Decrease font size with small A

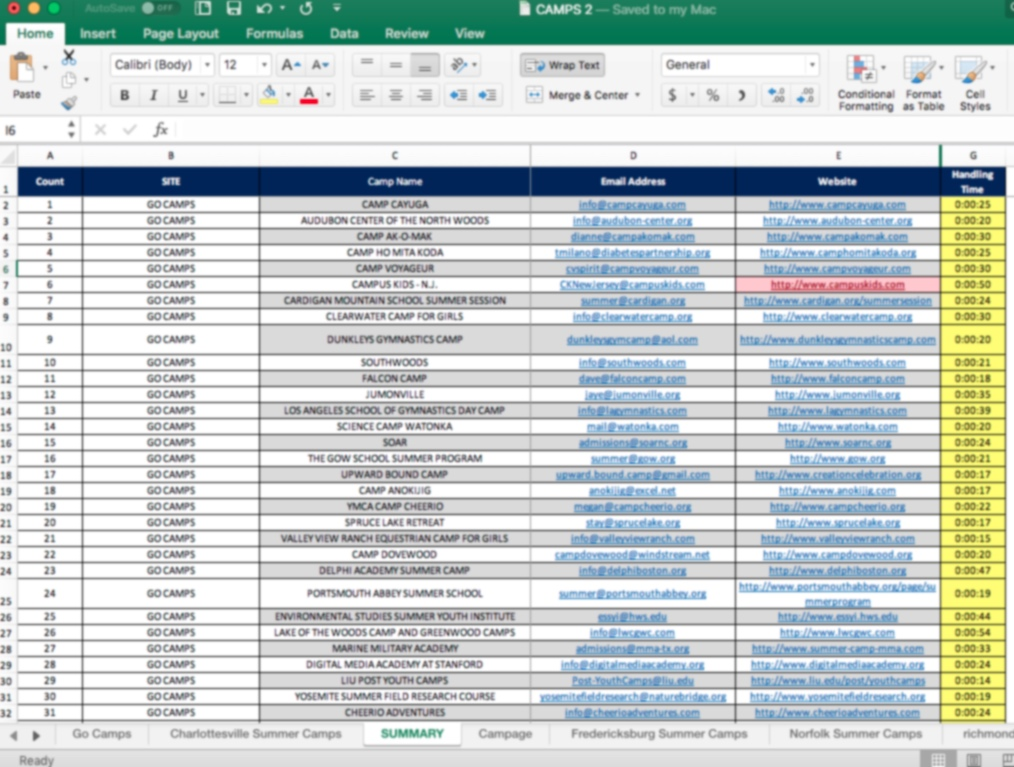pyautogui.click(x=320, y=65)
